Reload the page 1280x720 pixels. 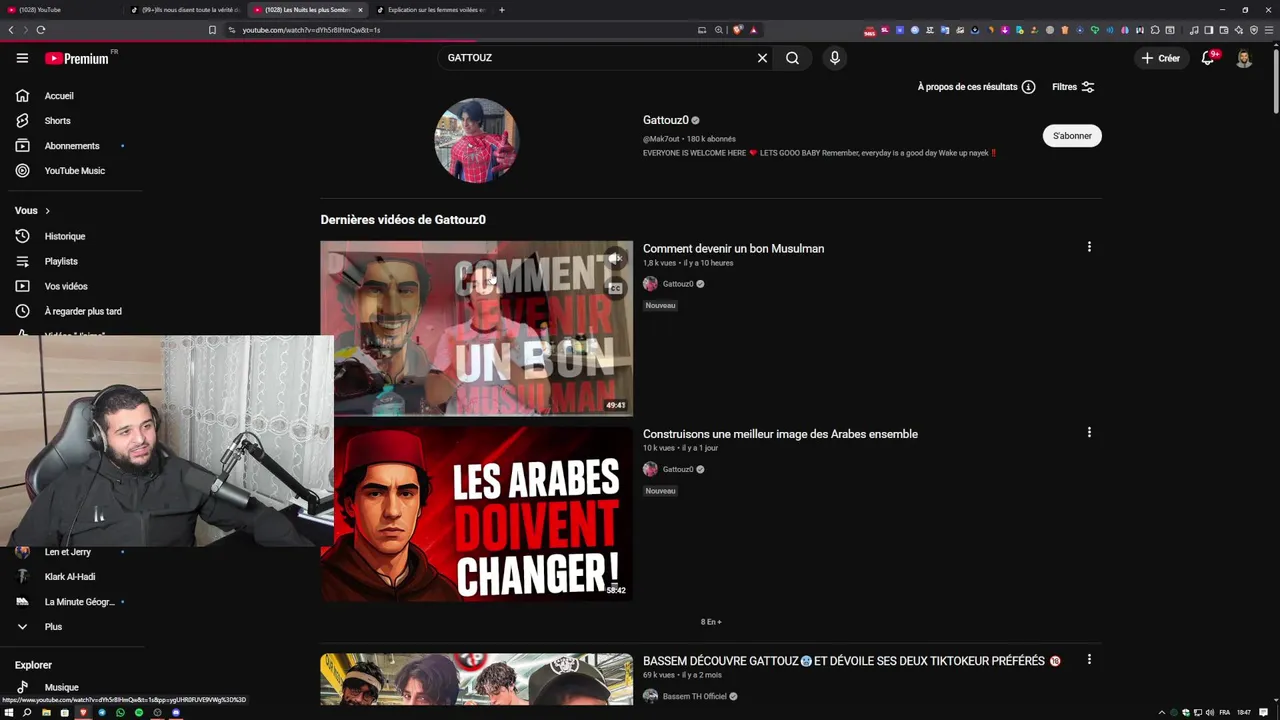(40, 30)
